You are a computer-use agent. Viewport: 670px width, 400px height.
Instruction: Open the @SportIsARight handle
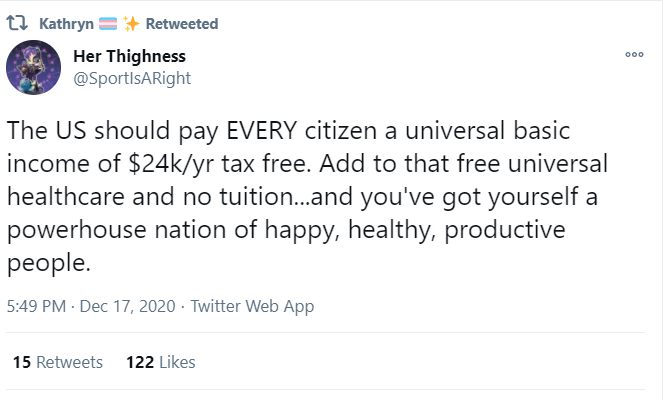point(132,79)
